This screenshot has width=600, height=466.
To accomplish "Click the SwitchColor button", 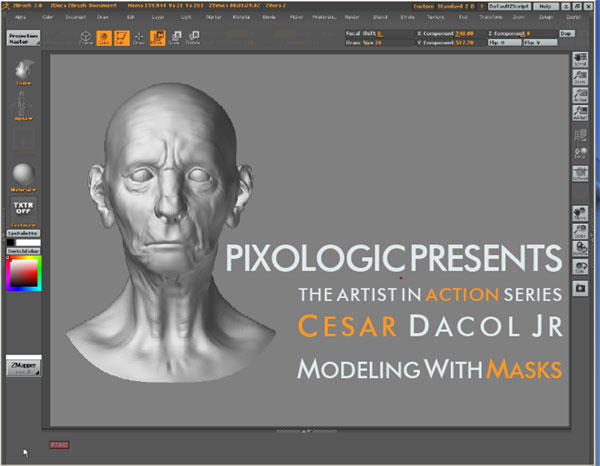I will click(x=23, y=251).
